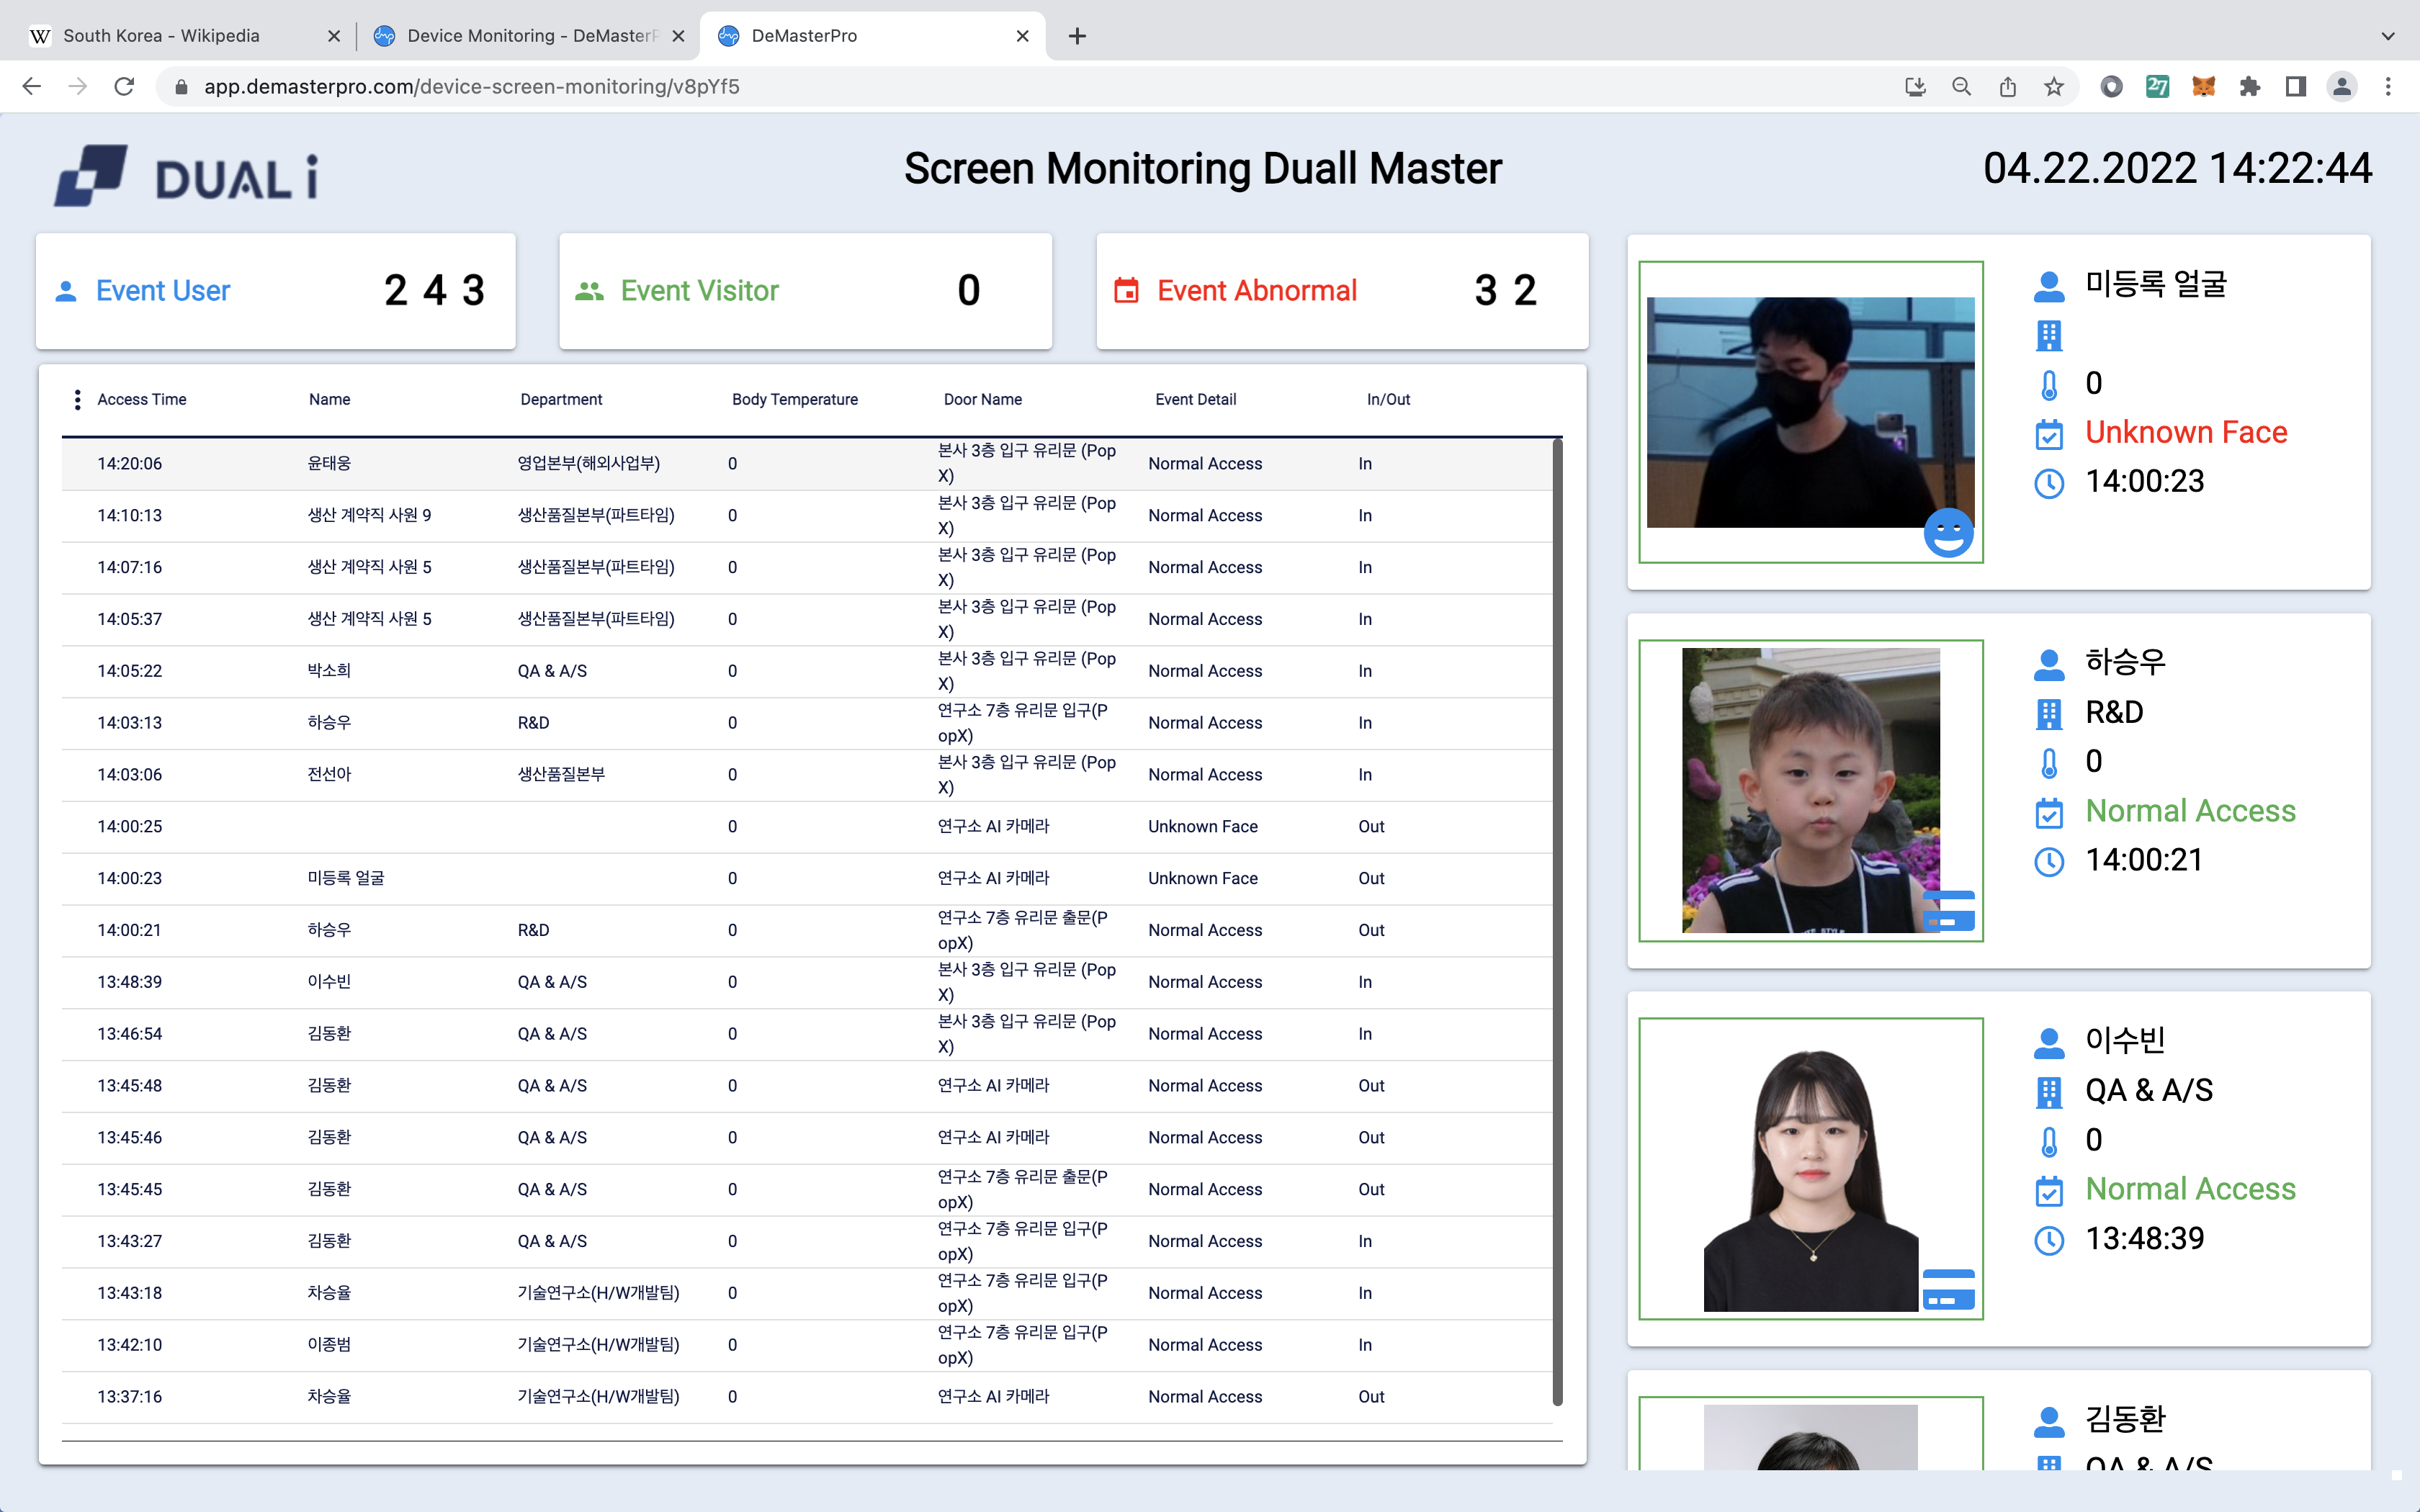The width and height of the screenshot is (2420, 1512).
Task: Select the DeMasterPro tab
Action: pyautogui.click(x=872, y=36)
